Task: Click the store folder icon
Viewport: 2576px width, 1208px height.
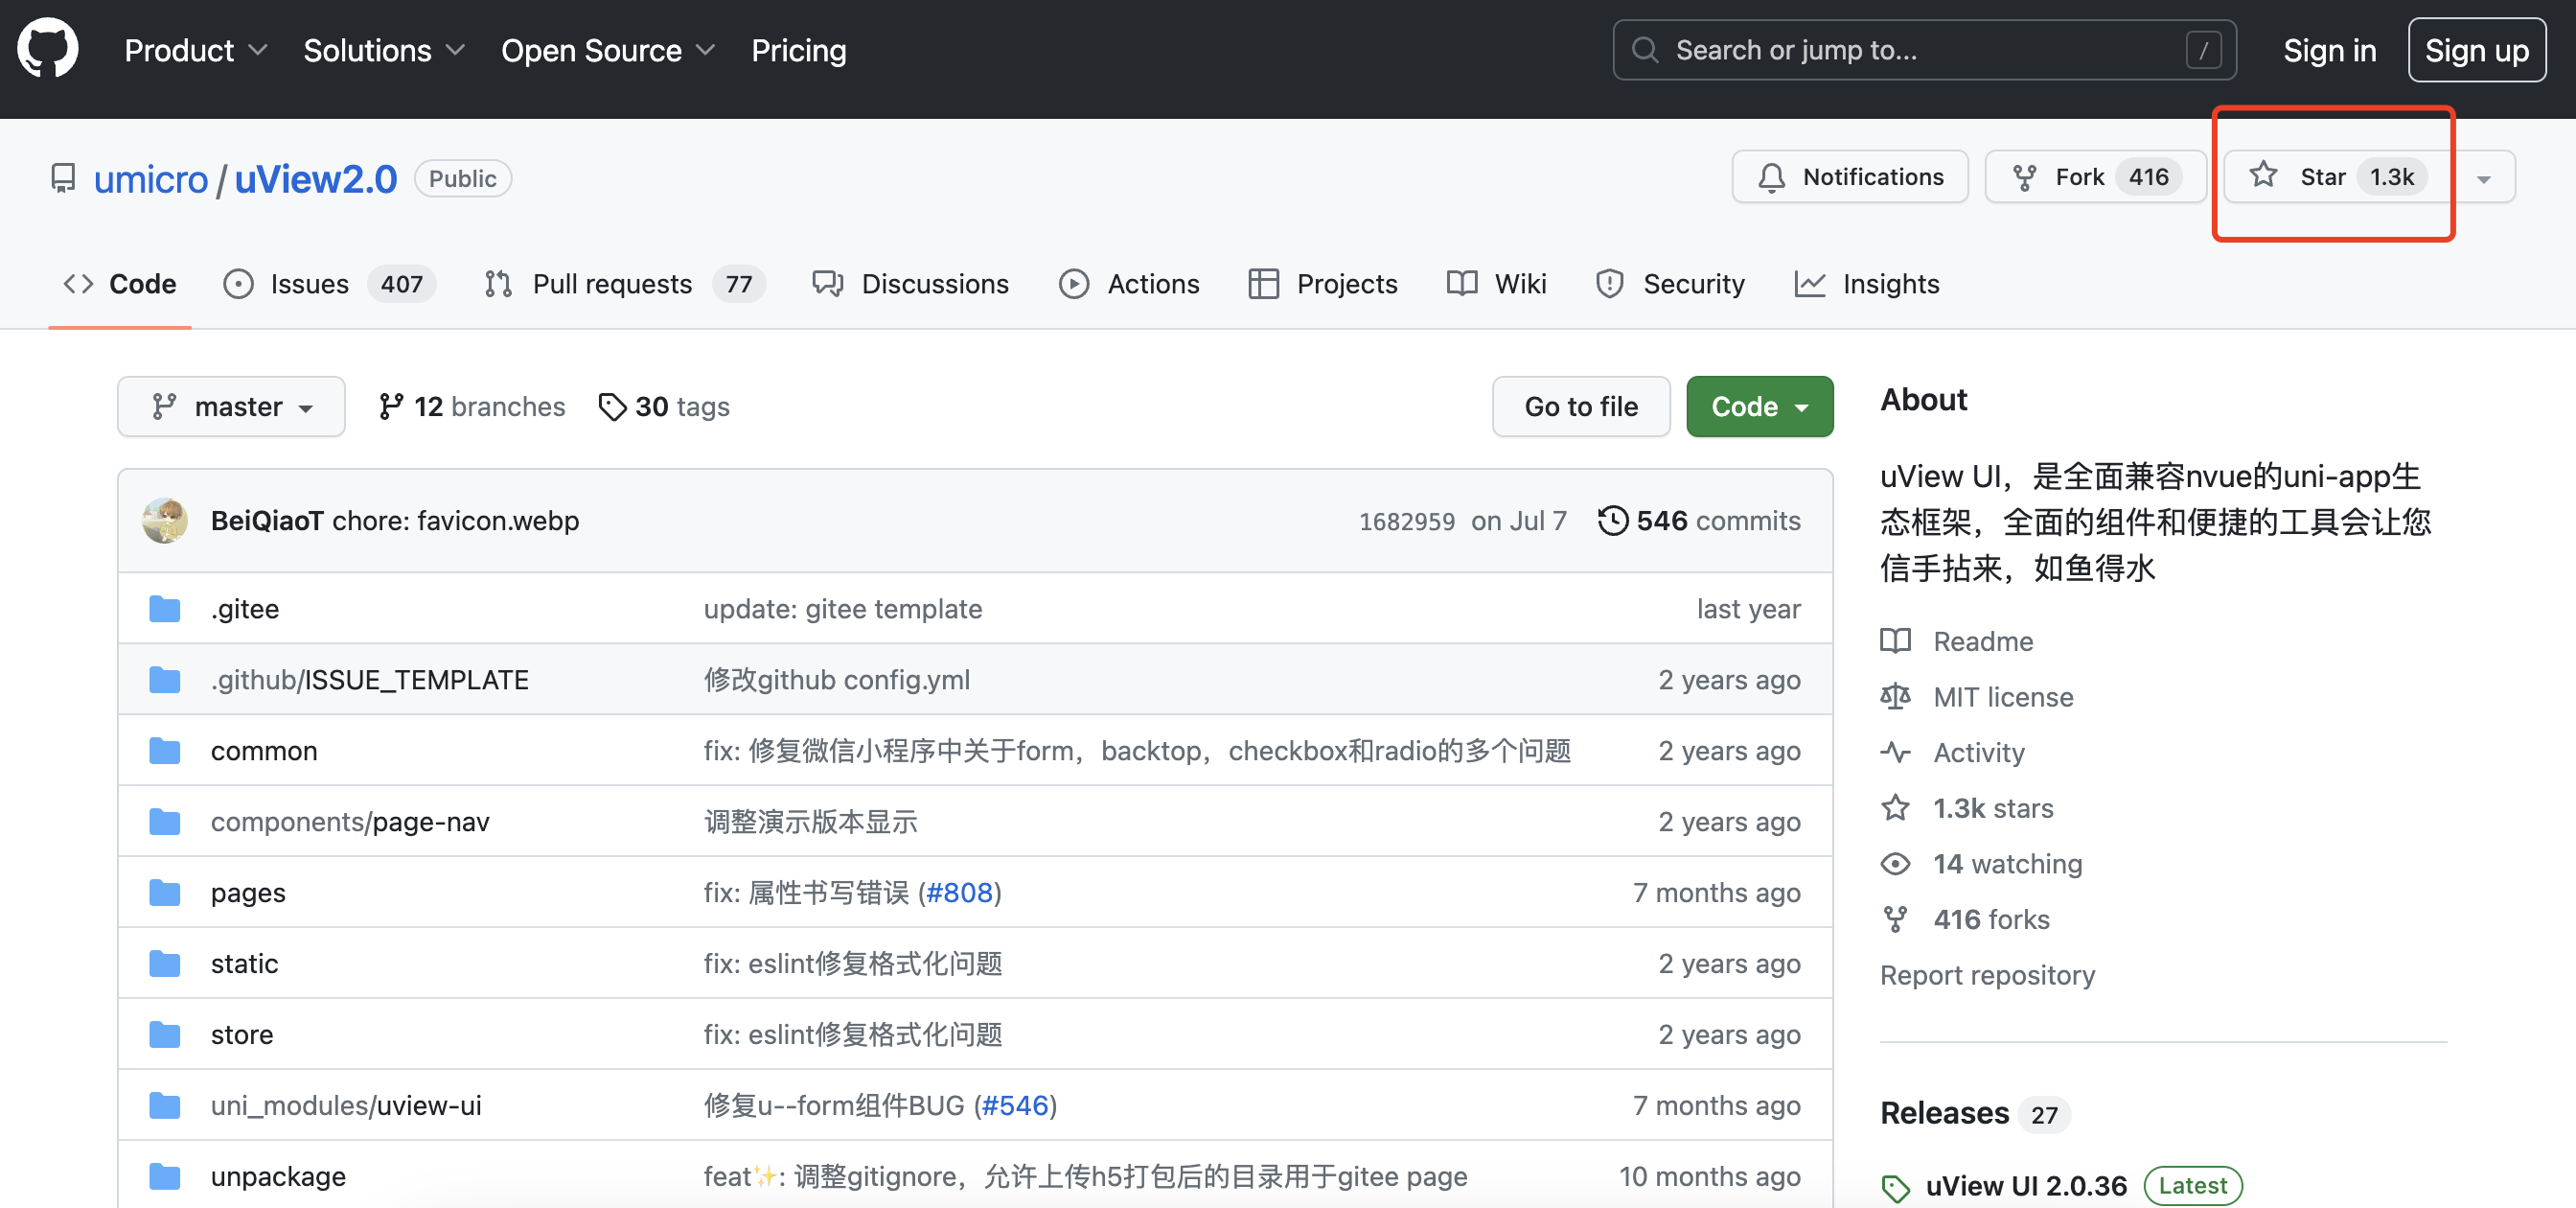Action: [164, 1035]
